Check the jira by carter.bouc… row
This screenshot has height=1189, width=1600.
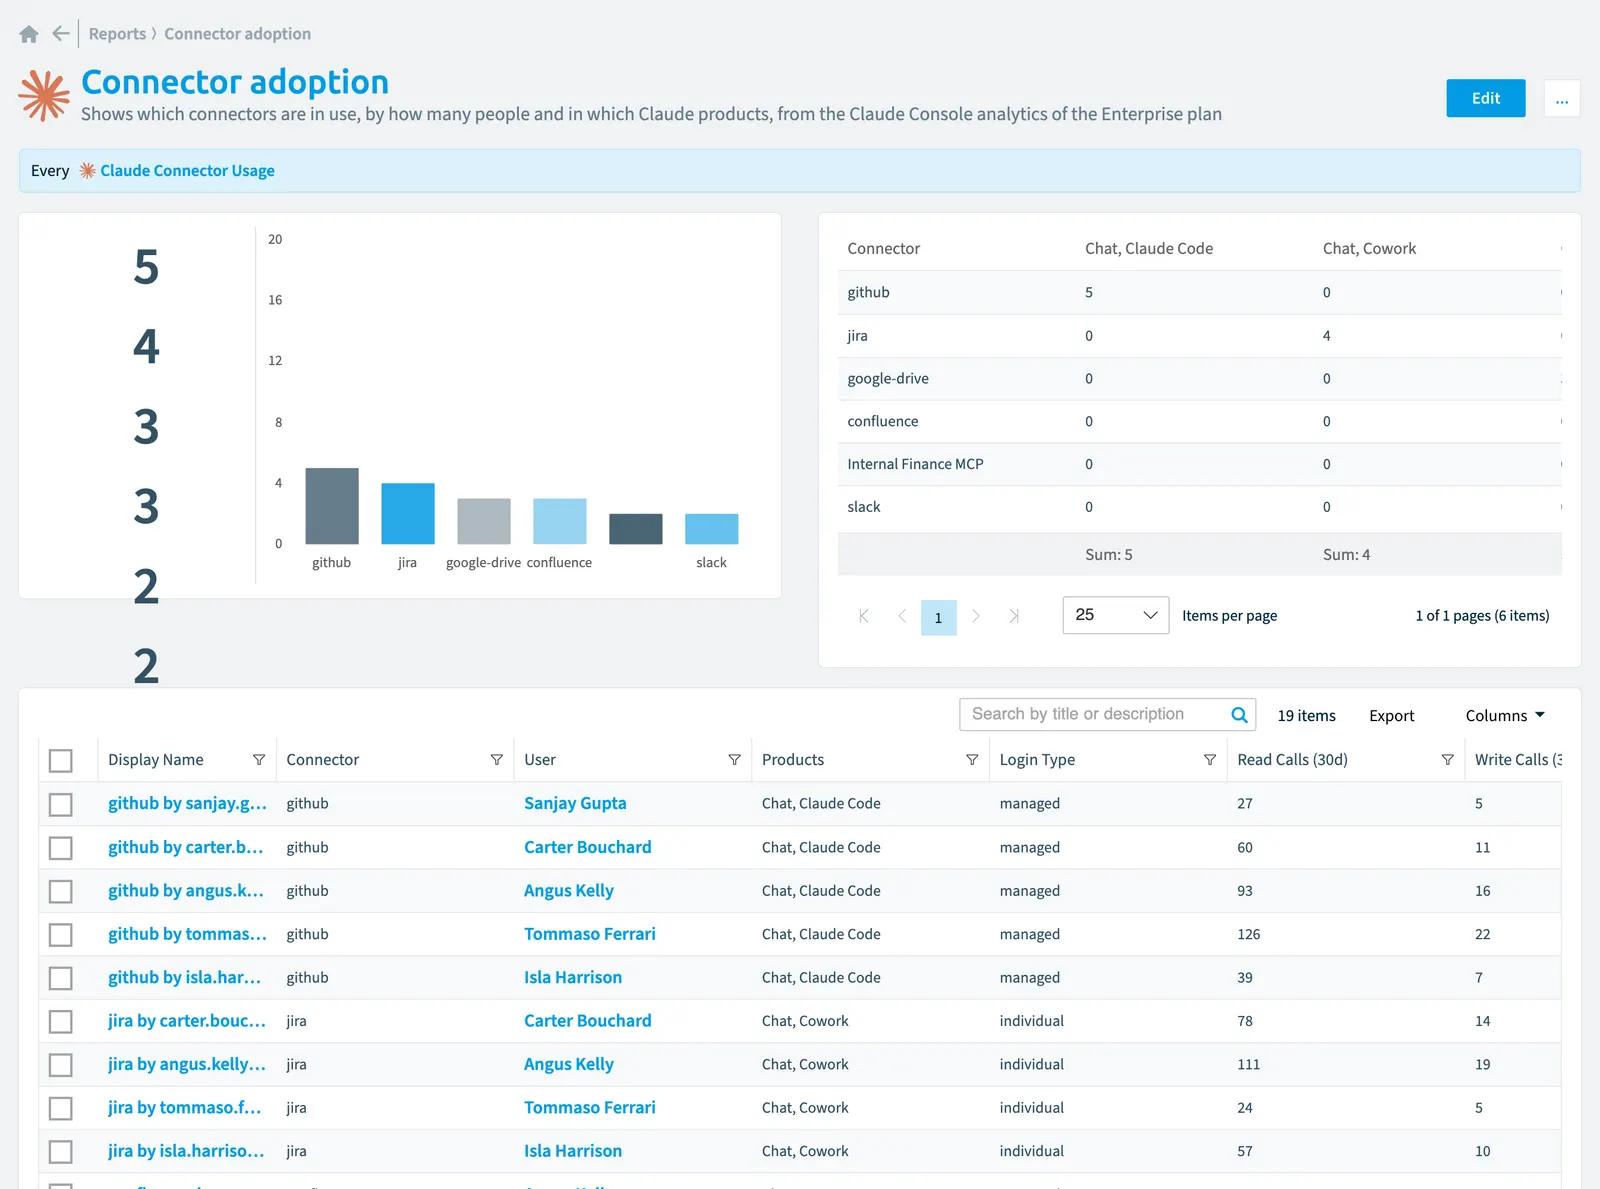[x=61, y=1022]
